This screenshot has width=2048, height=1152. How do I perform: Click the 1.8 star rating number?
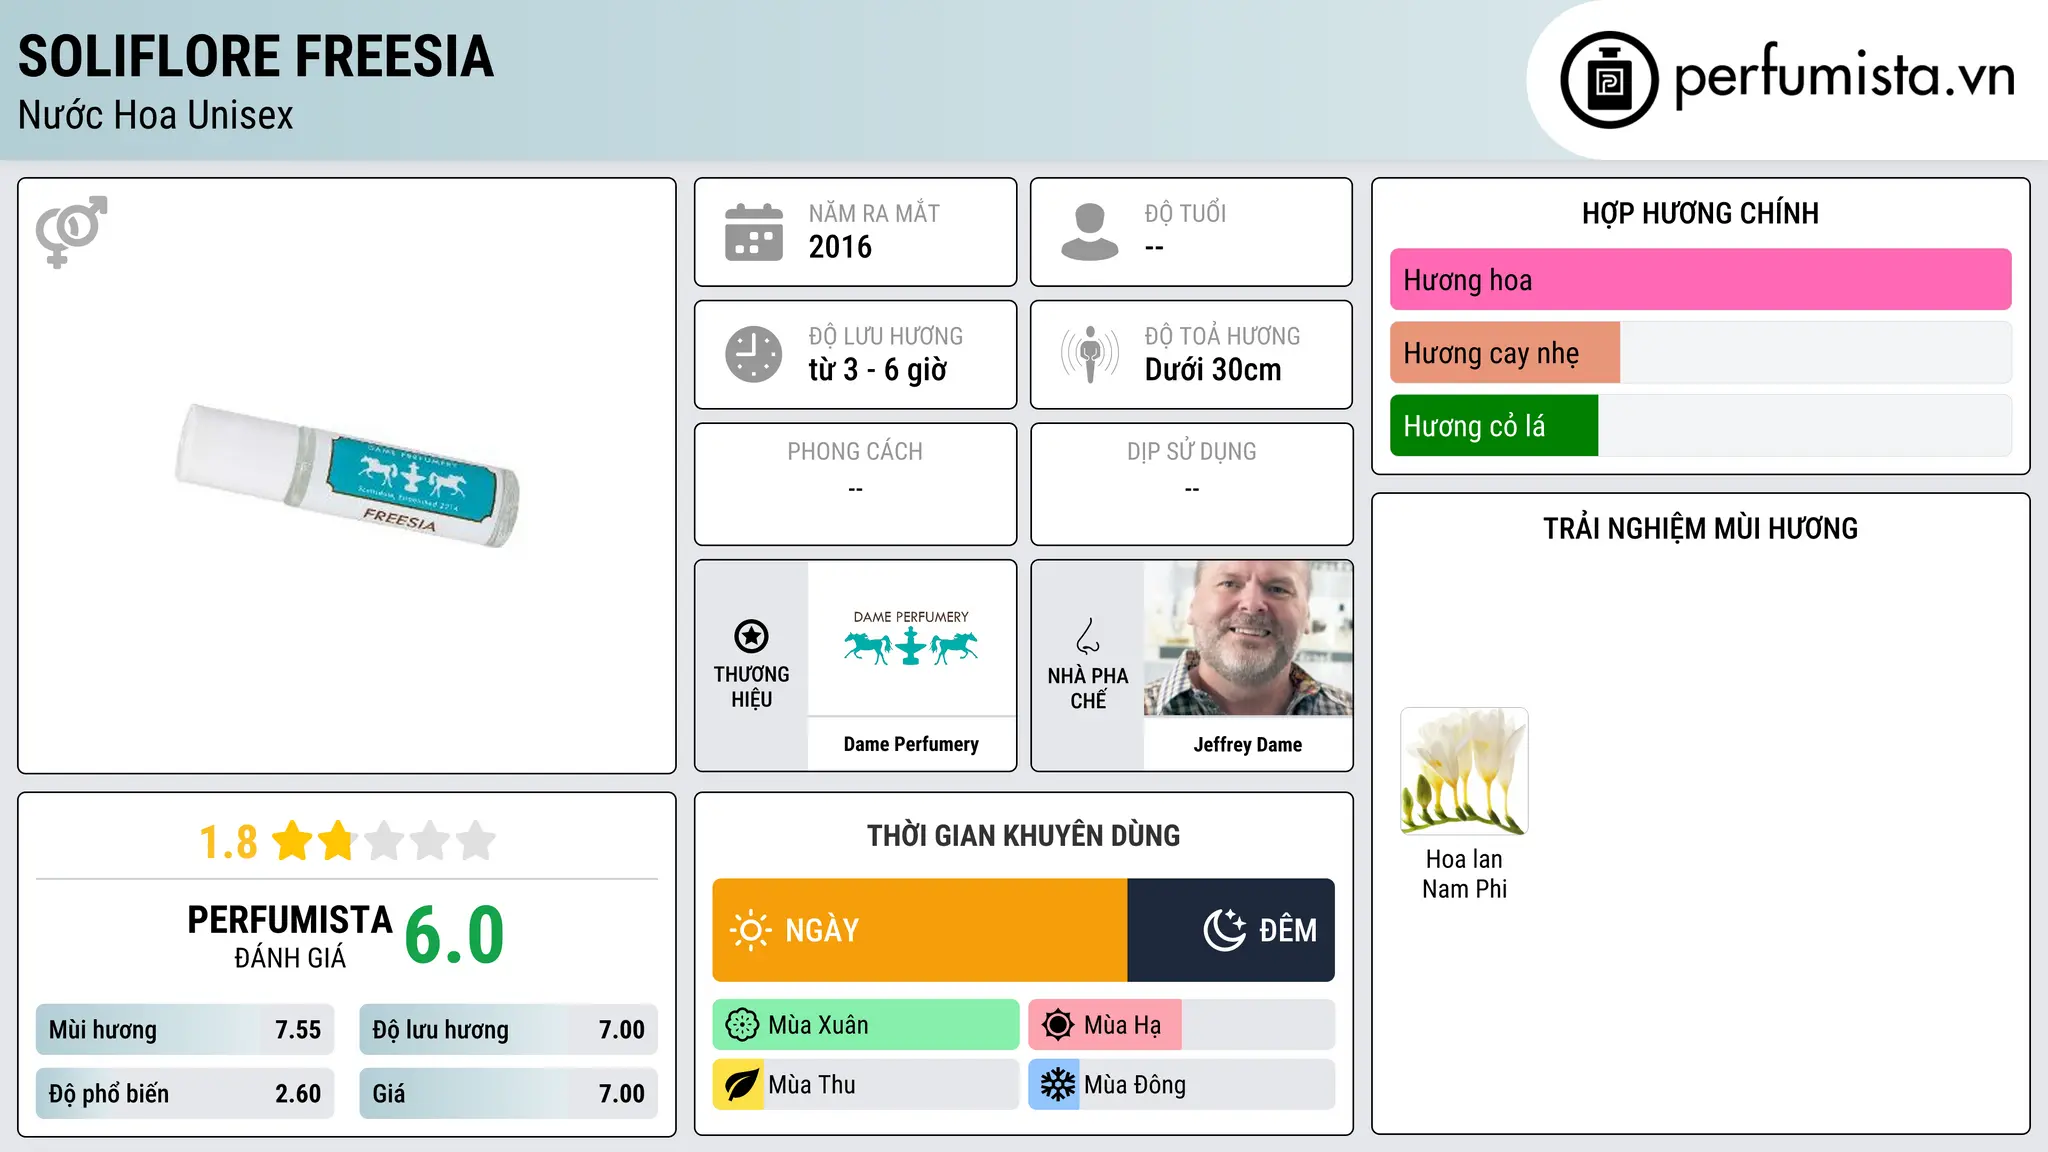click(228, 842)
